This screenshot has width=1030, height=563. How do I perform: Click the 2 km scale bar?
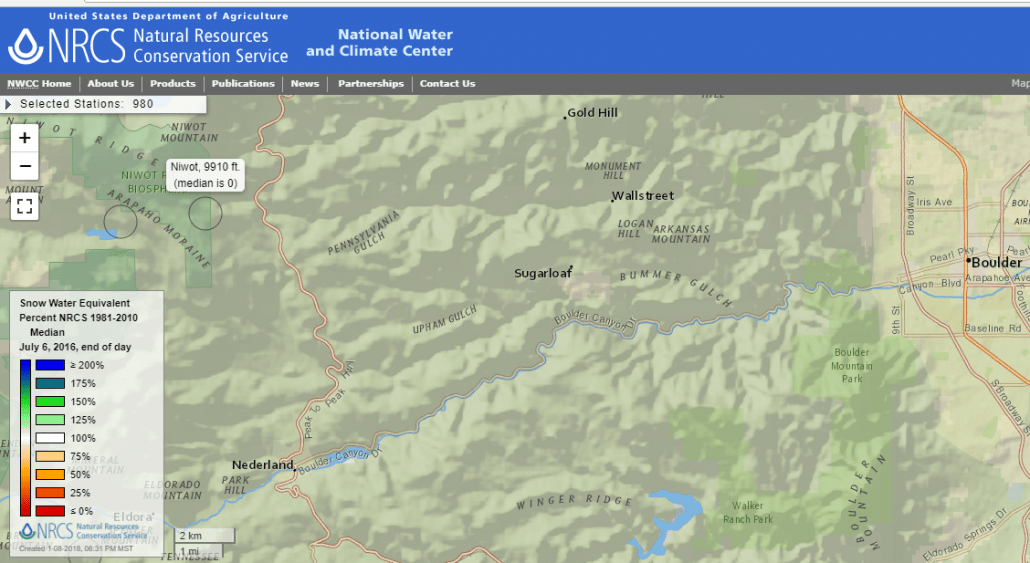click(204, 535)
